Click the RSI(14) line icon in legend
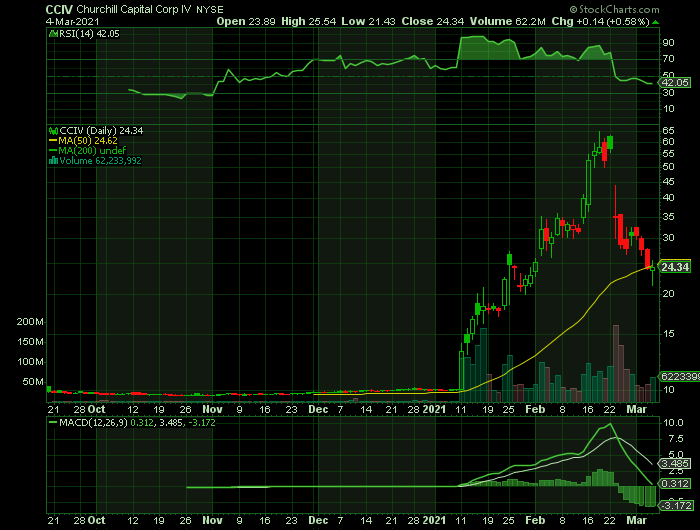The image size is (700, 530). (52, 31)
